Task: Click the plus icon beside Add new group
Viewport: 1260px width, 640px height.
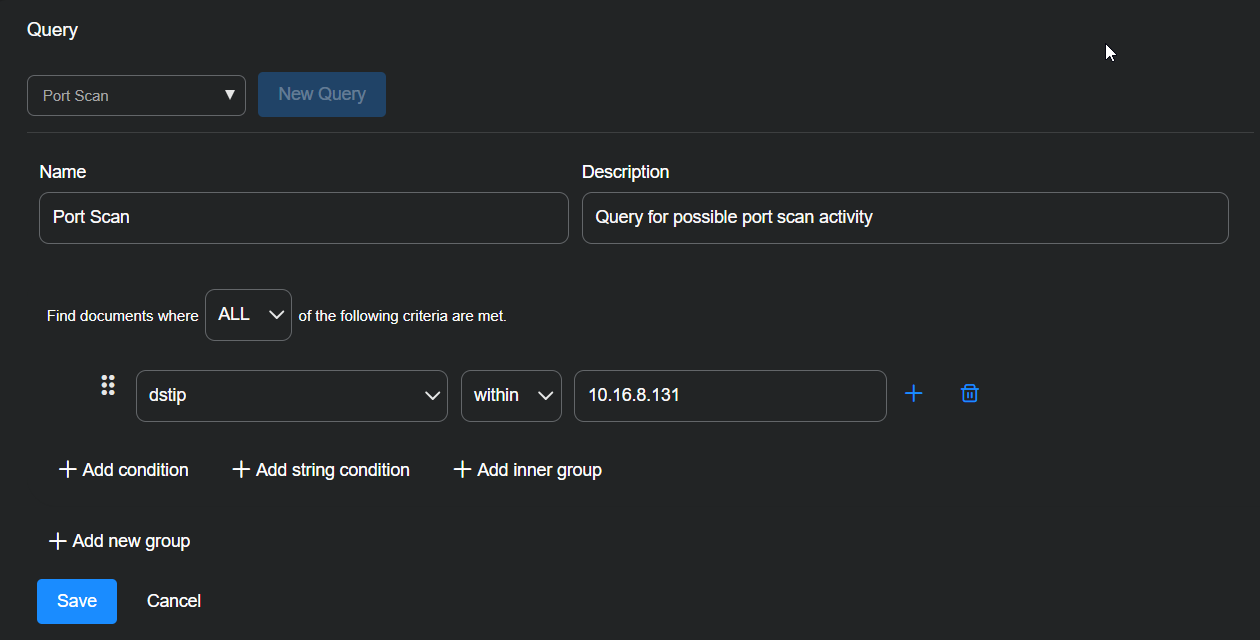Action: pyautogui.click(x=58, y=541)
